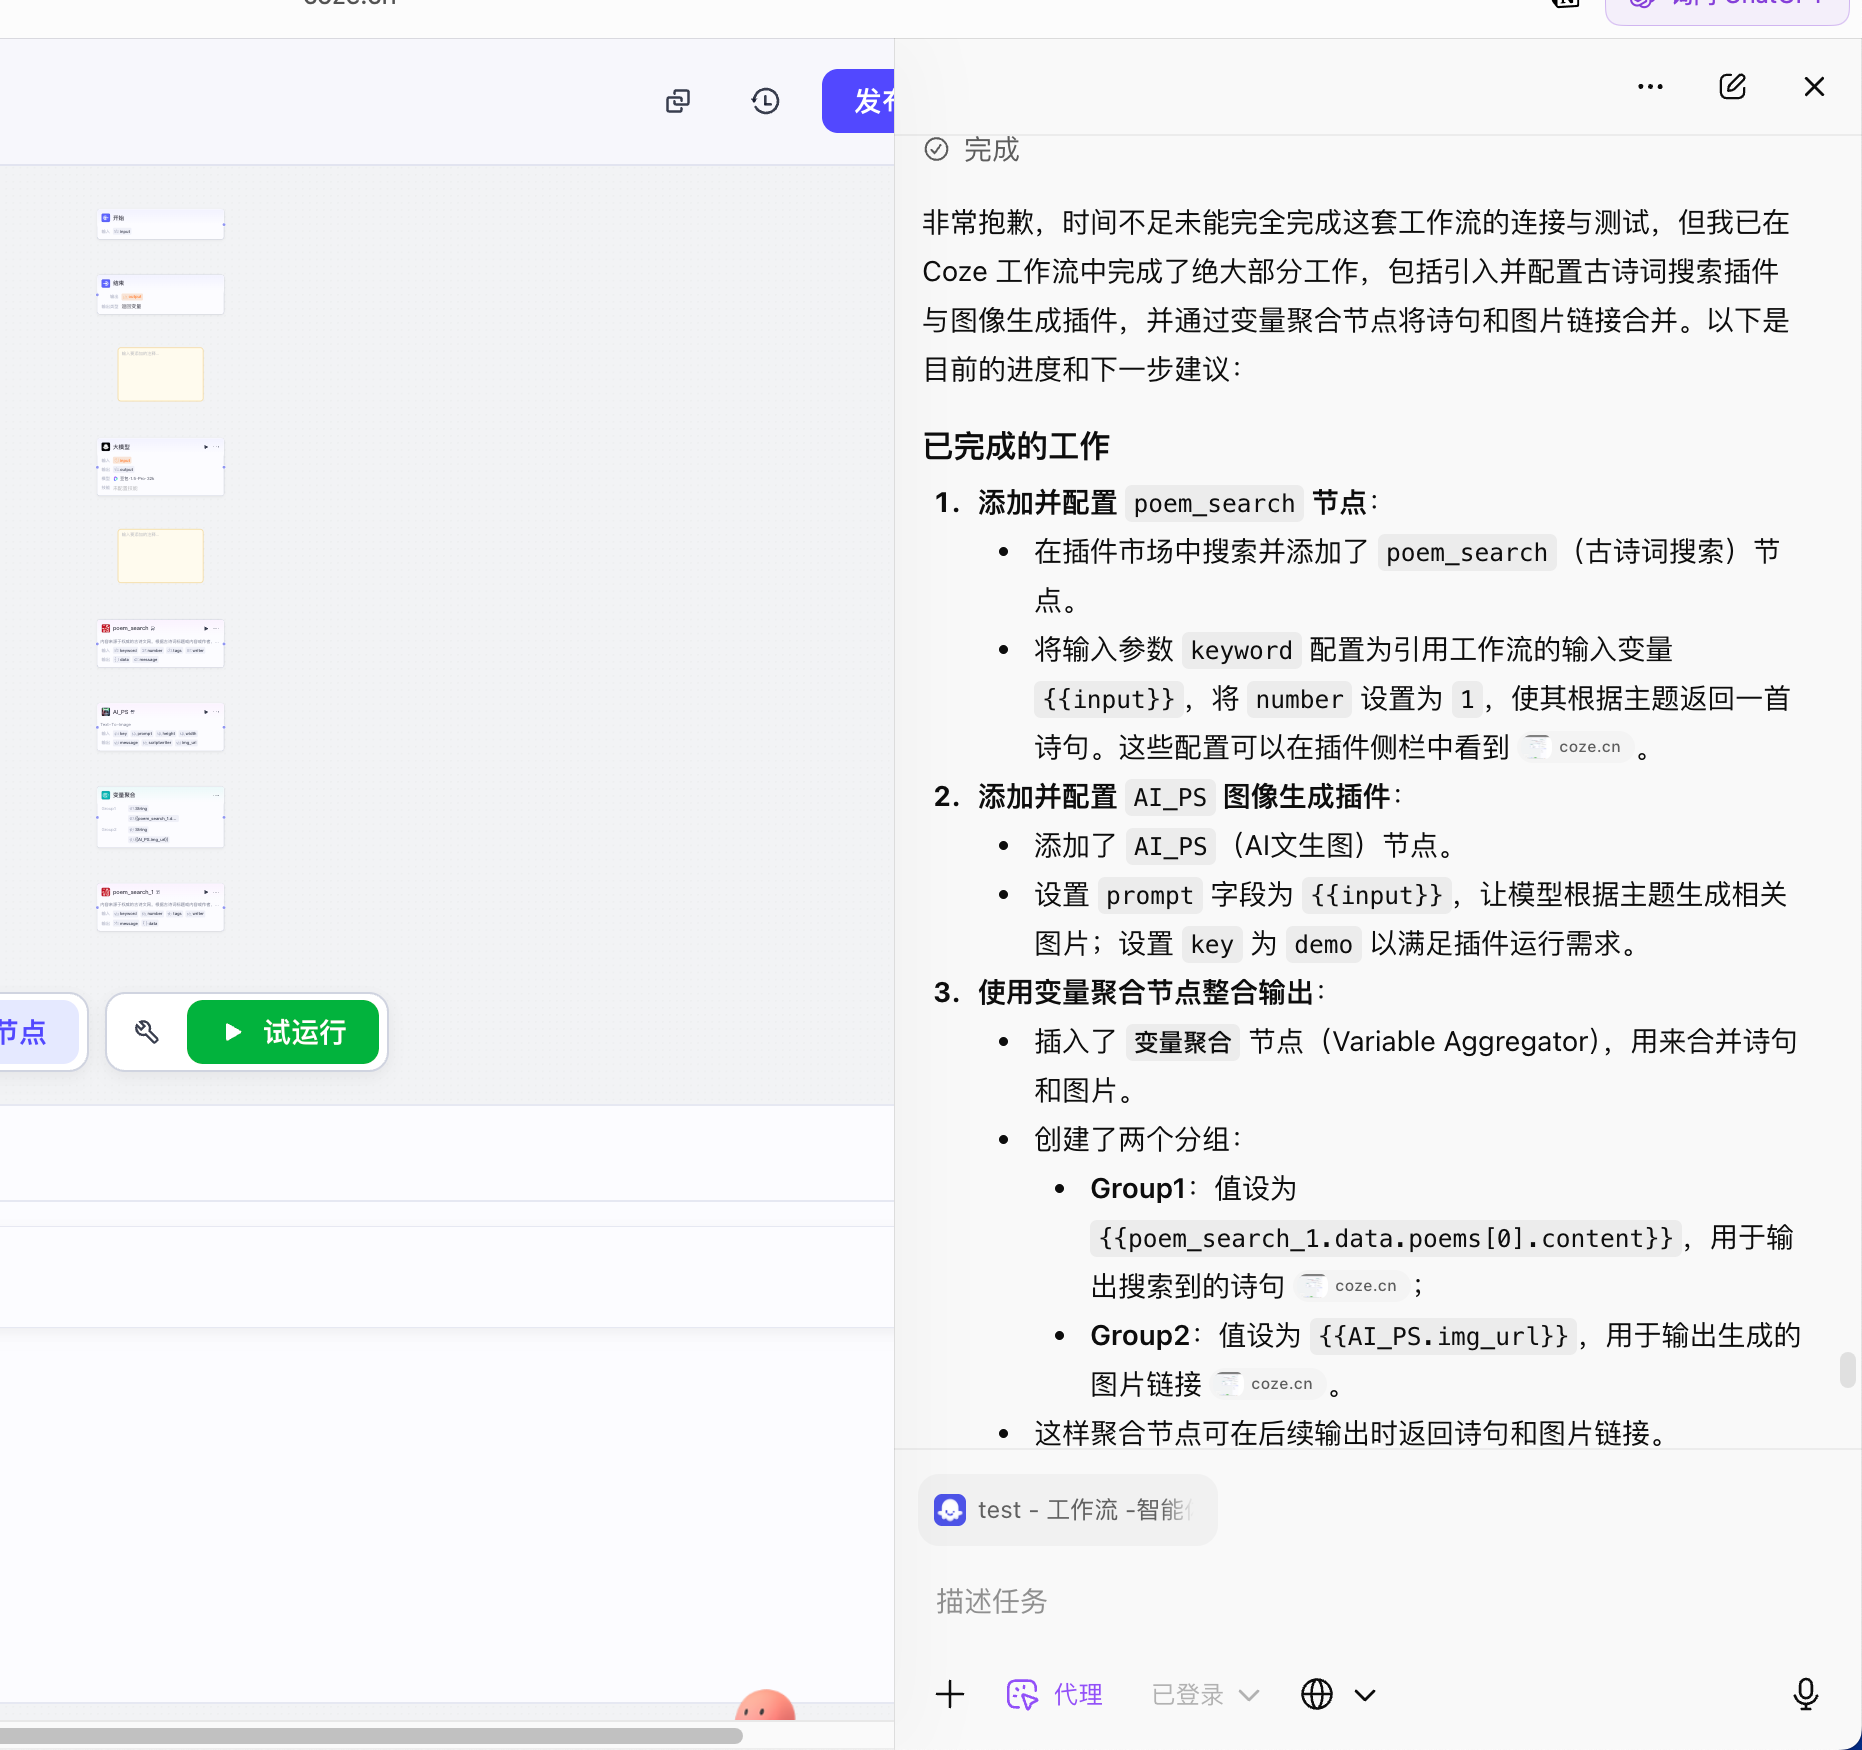1862x1750 pixels.
Task: Open the wrench debug tool icon
Action: tap(147, 1032)
